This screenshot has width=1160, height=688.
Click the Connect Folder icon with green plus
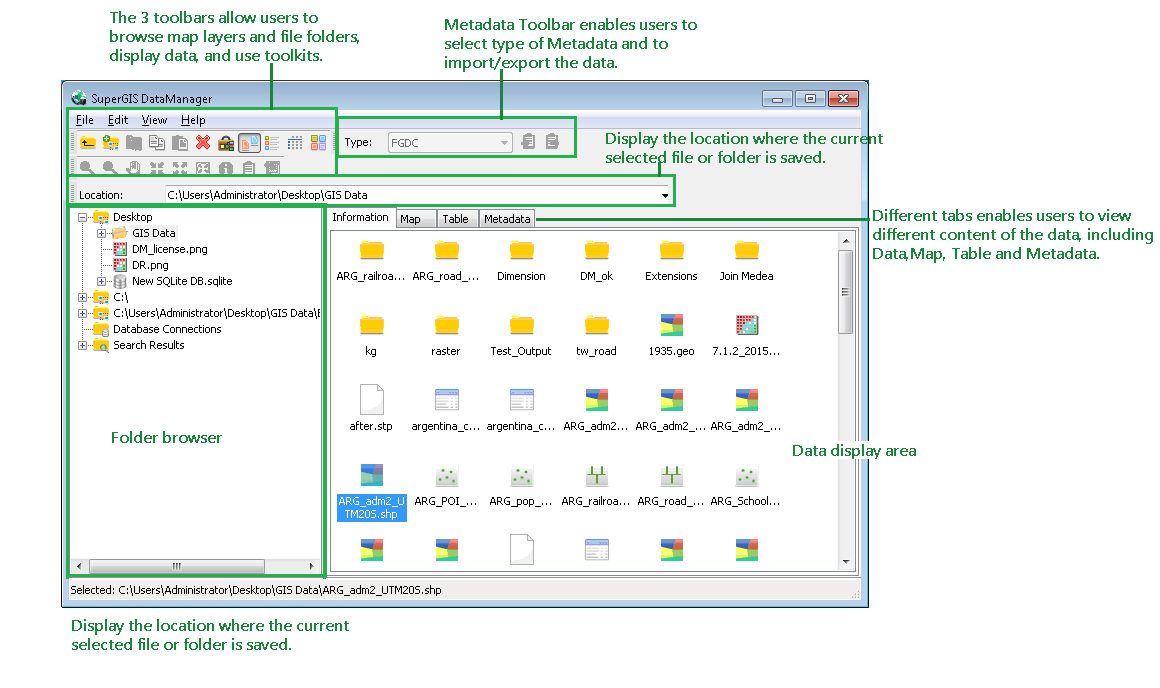pos(111,143)
